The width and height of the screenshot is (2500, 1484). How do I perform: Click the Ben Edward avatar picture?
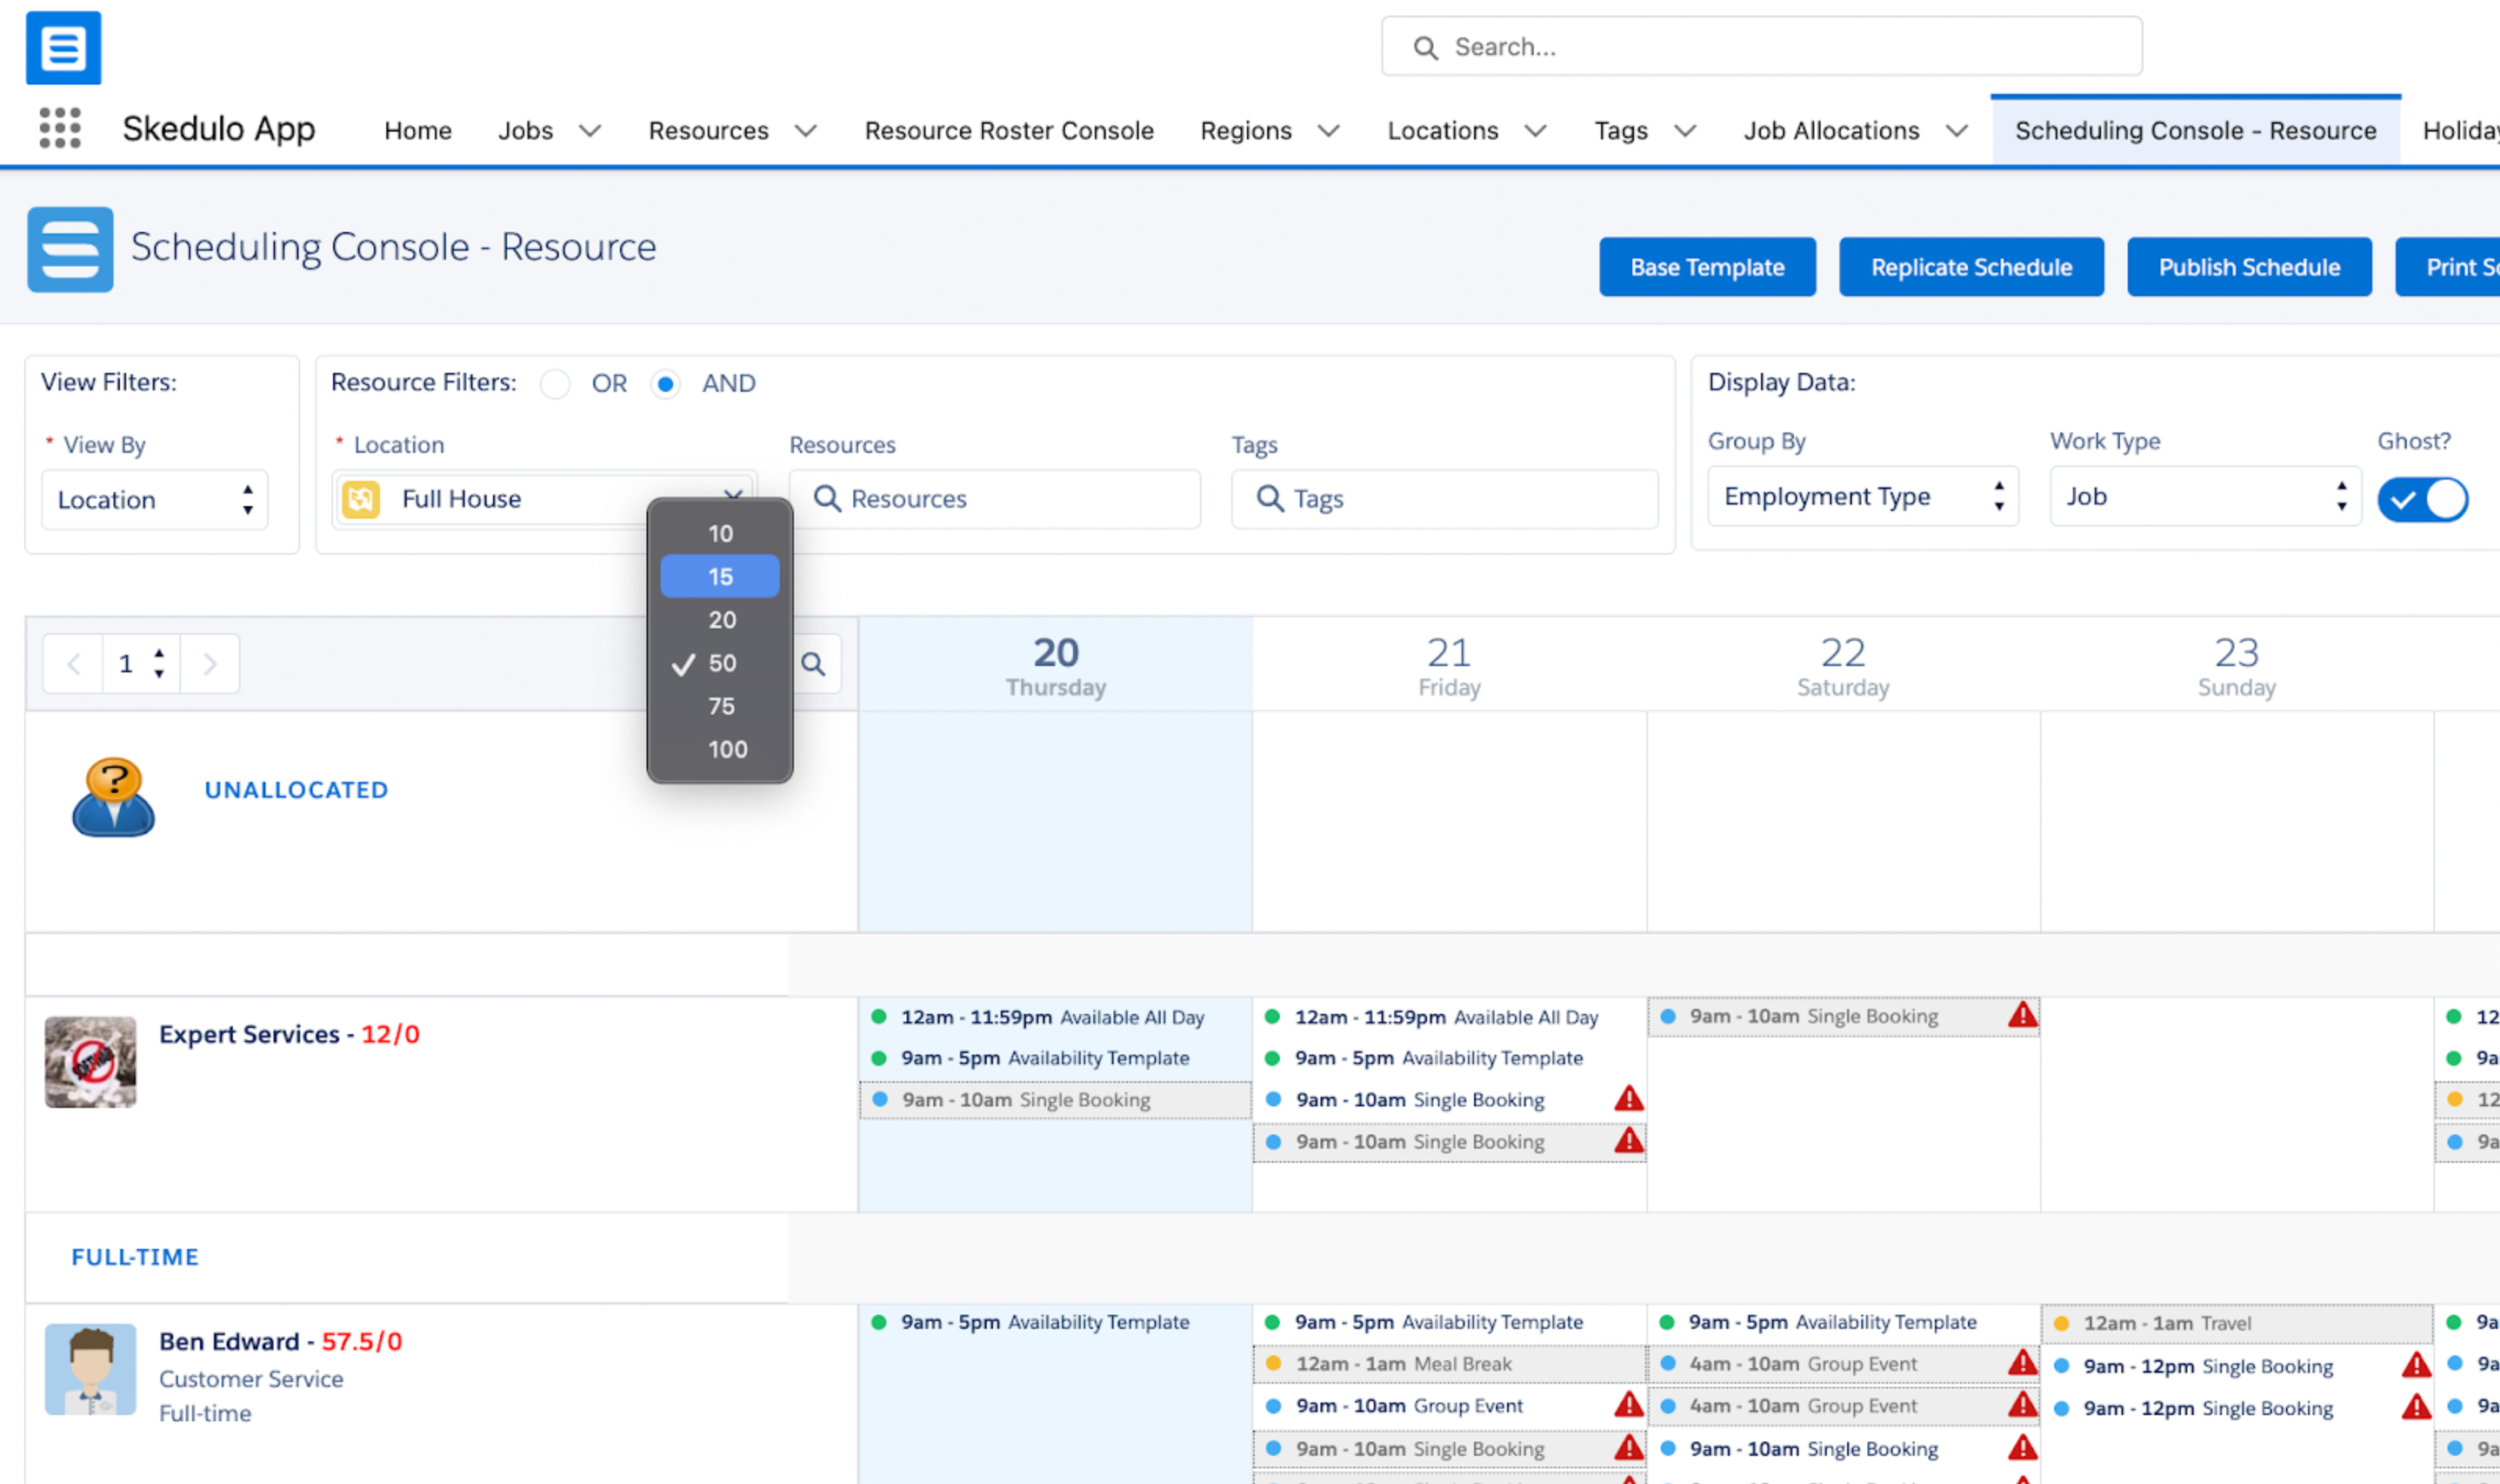point(90,1369)
